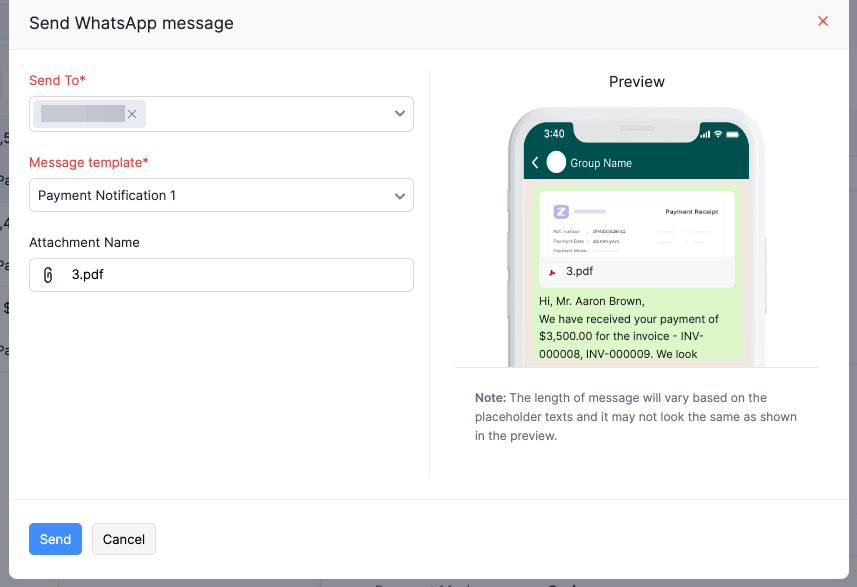Viewport: 857px width, 587px height.
Task: Click the group avatar circle in the preview
Action: tap(557, 162)
